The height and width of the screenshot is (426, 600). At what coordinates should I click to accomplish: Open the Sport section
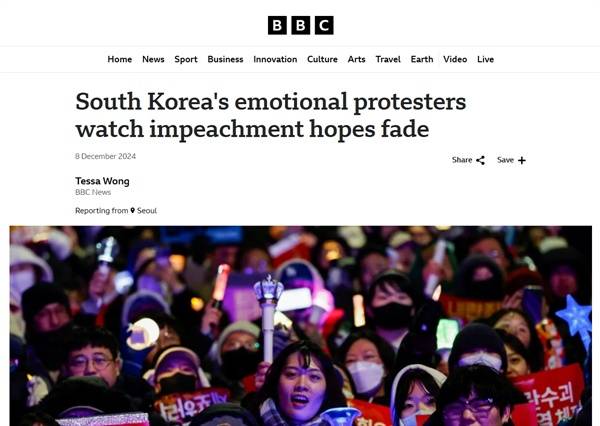(186, 59)
